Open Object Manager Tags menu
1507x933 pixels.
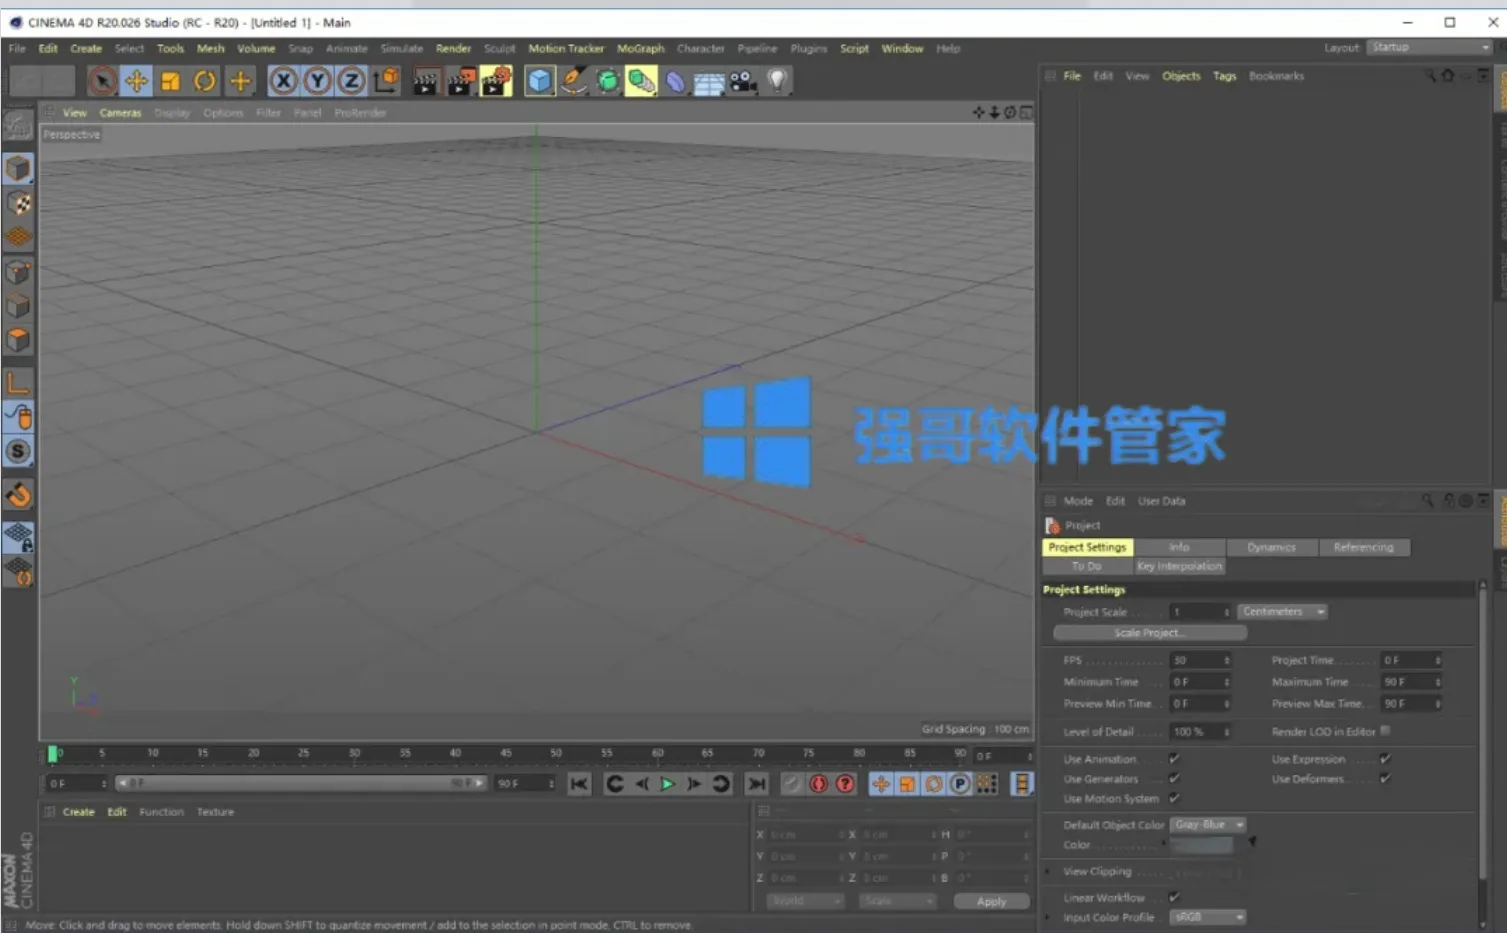[x=1224, y=76]
